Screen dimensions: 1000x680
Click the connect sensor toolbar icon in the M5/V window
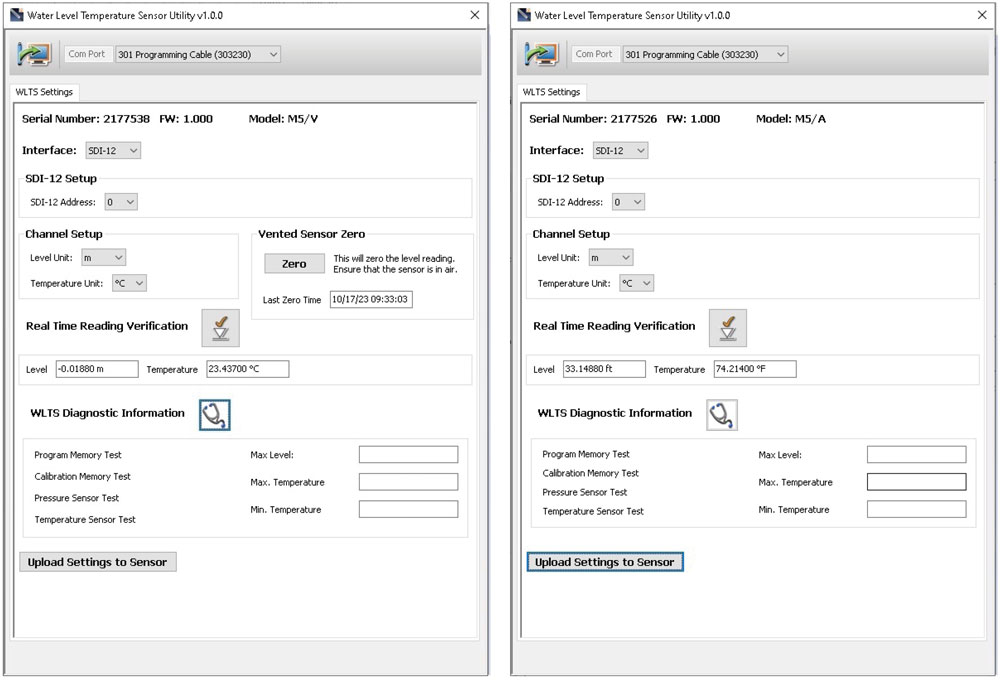tap(33, 54)
